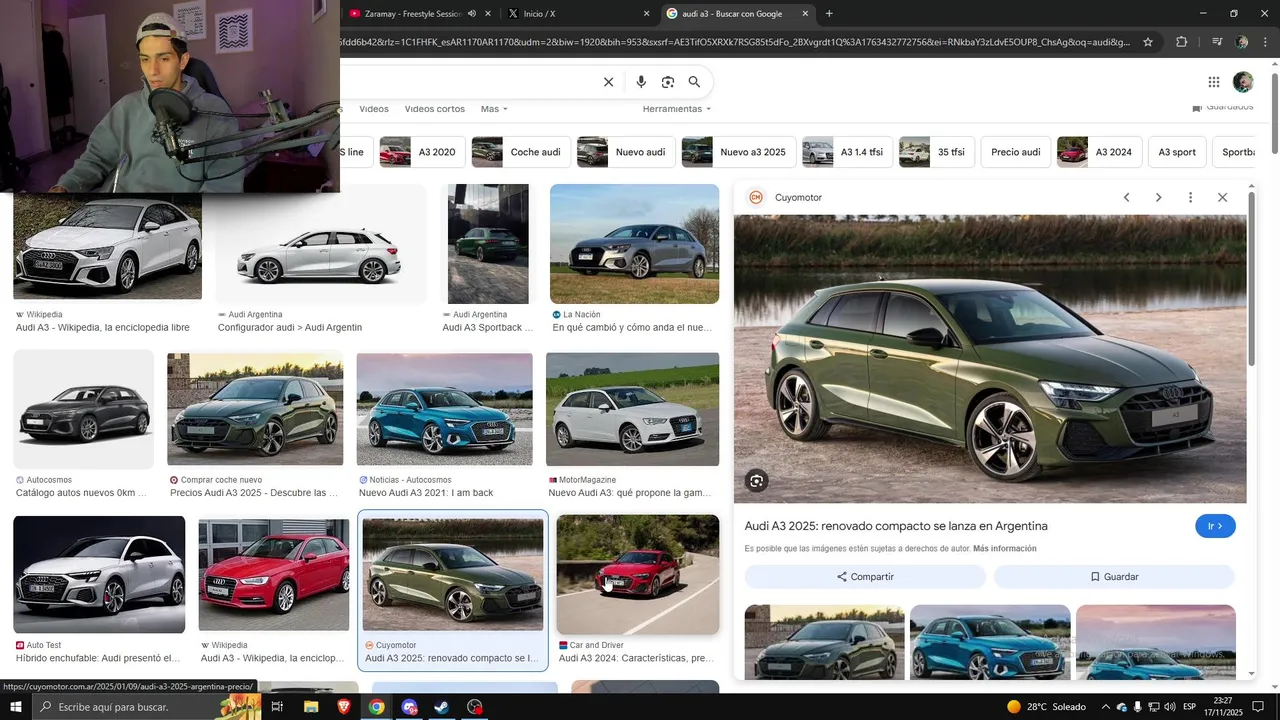Launch Brave browser from taskbar
The image size is (1280, 720).
(x=344, y=707)
